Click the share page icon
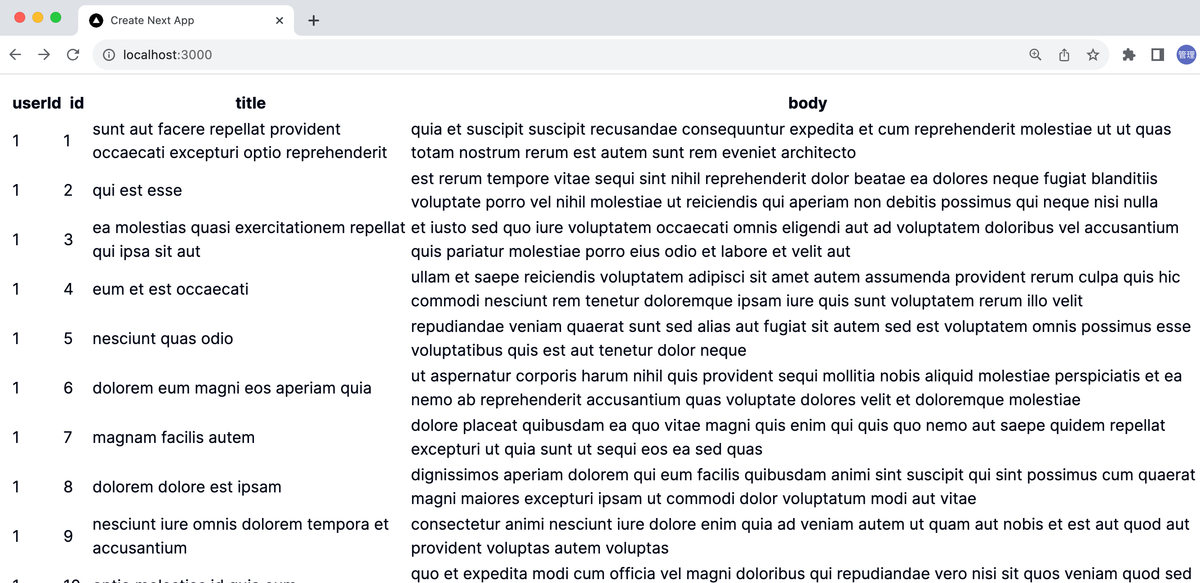Viewport: 1200px width, 583px height. (x=1064, y=55)
